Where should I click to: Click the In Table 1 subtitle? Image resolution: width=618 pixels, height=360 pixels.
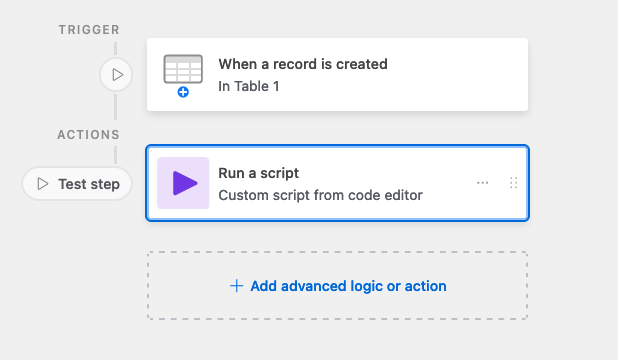[249, 86]
